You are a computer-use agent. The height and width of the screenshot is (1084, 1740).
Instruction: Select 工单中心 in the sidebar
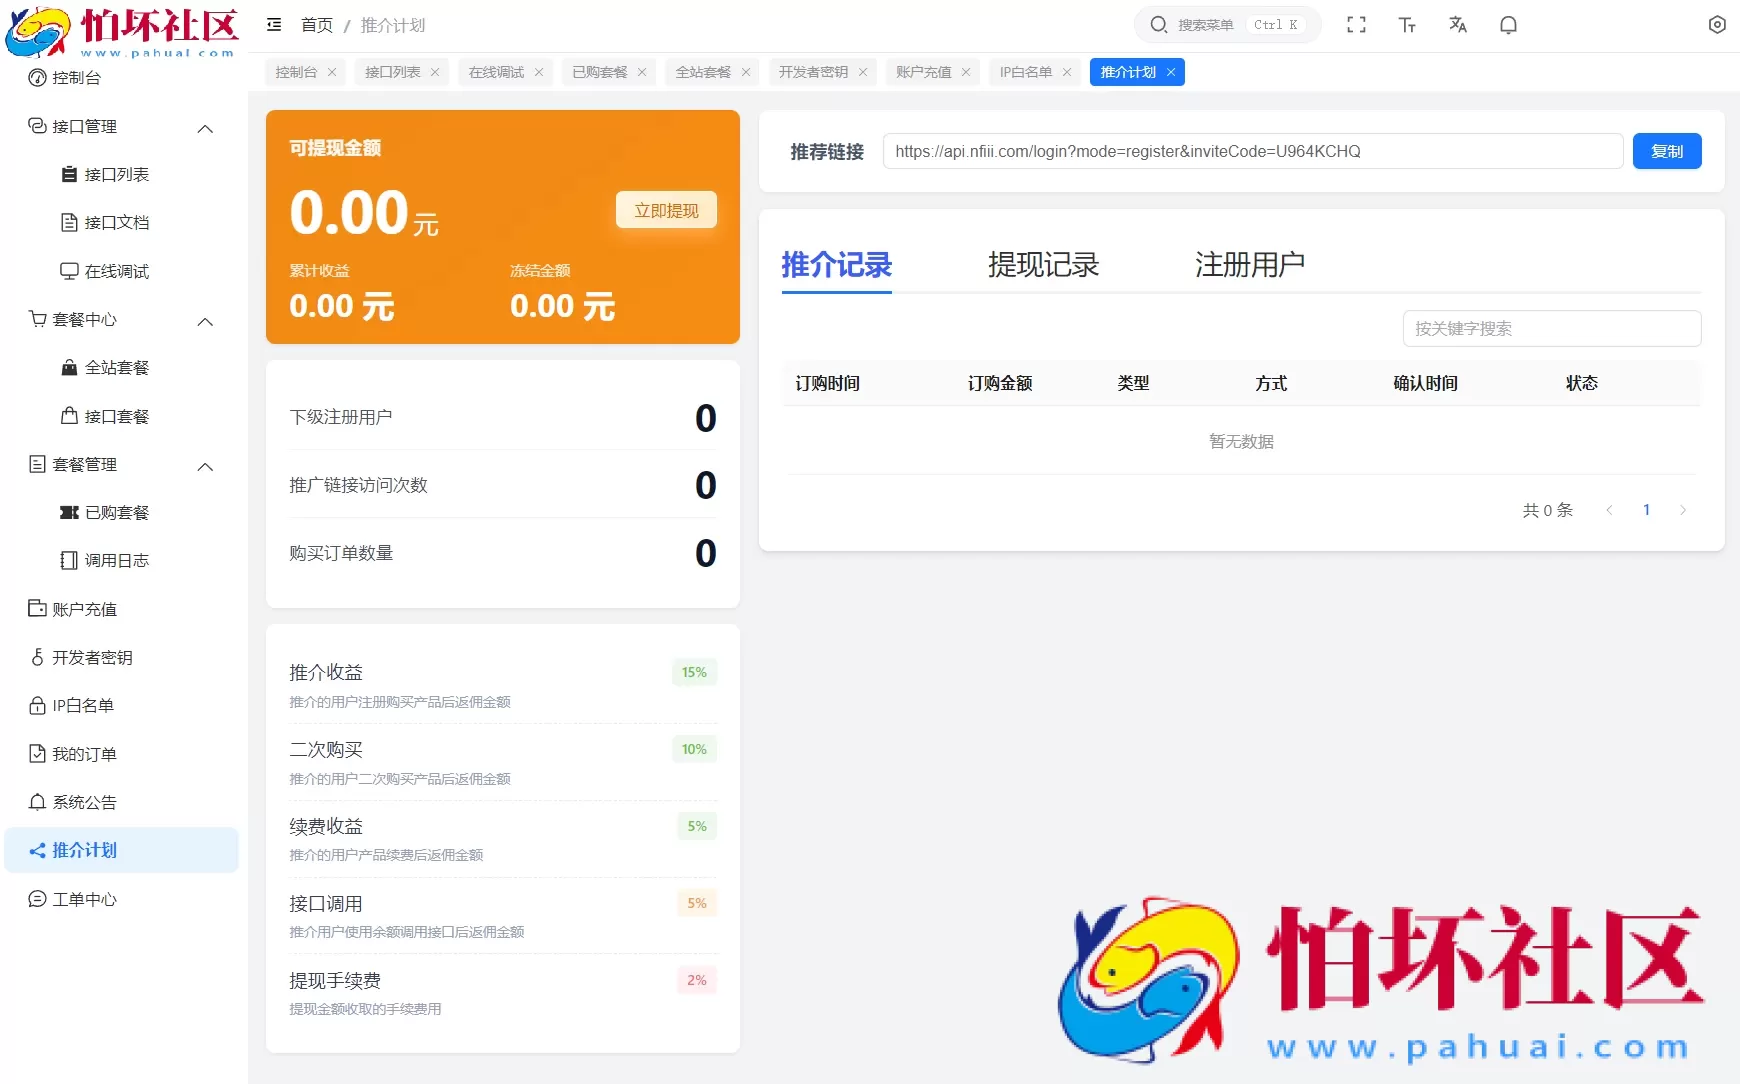point(84,899)
